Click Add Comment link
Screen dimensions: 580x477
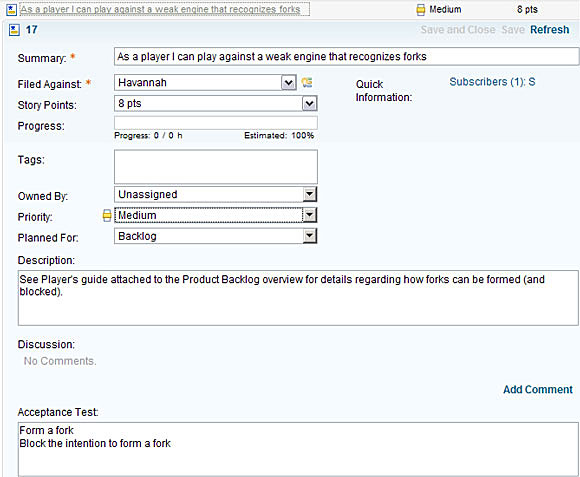[537, 389]
